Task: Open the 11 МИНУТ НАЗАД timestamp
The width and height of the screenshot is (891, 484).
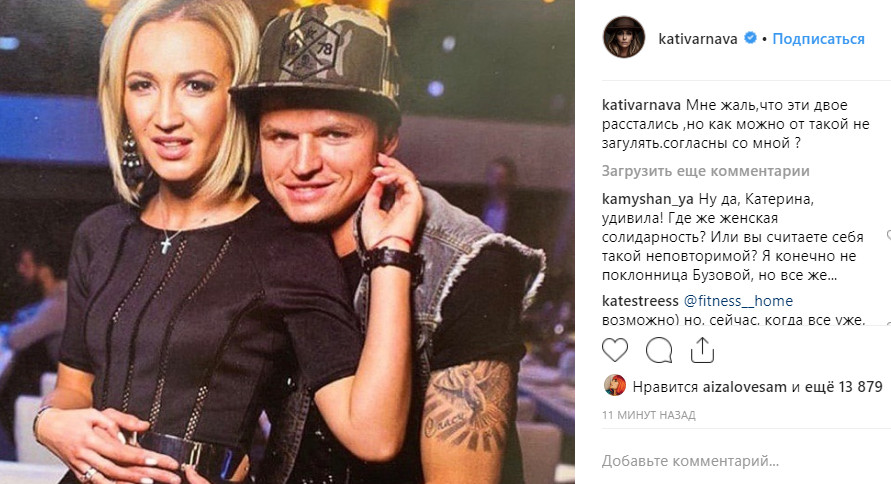Action: pos(648,415)
